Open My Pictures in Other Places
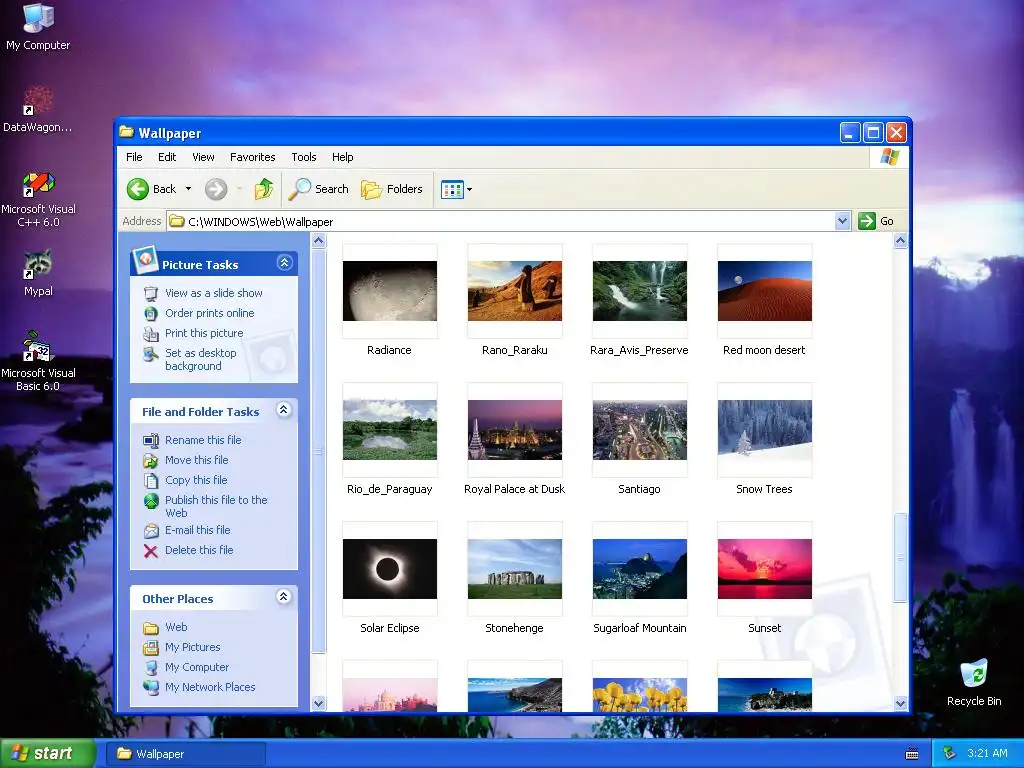Image resolution: width=1024 pixels, height=768 pixels. point(193,647)
